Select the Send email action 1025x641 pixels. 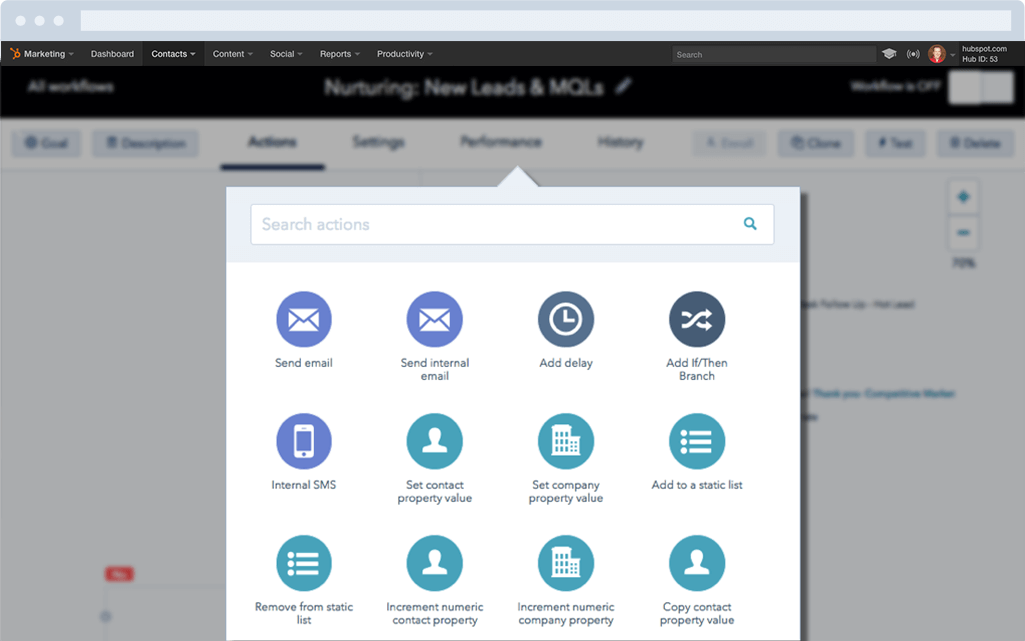(x=303, y=318)
